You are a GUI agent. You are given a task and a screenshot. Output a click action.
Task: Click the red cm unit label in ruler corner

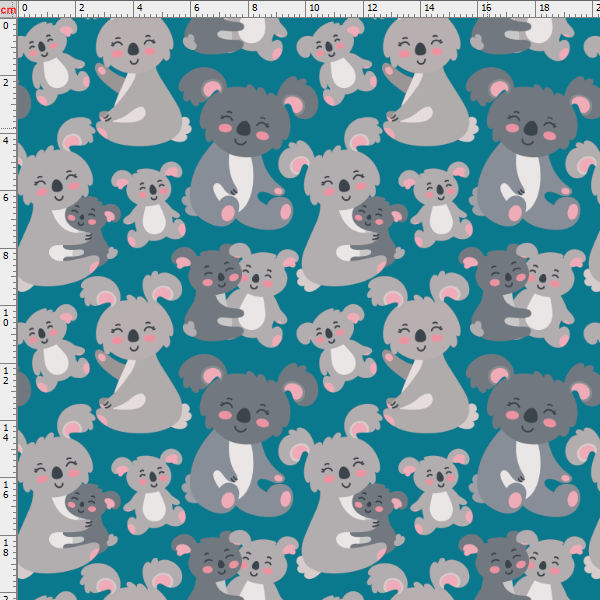point(8,10)
